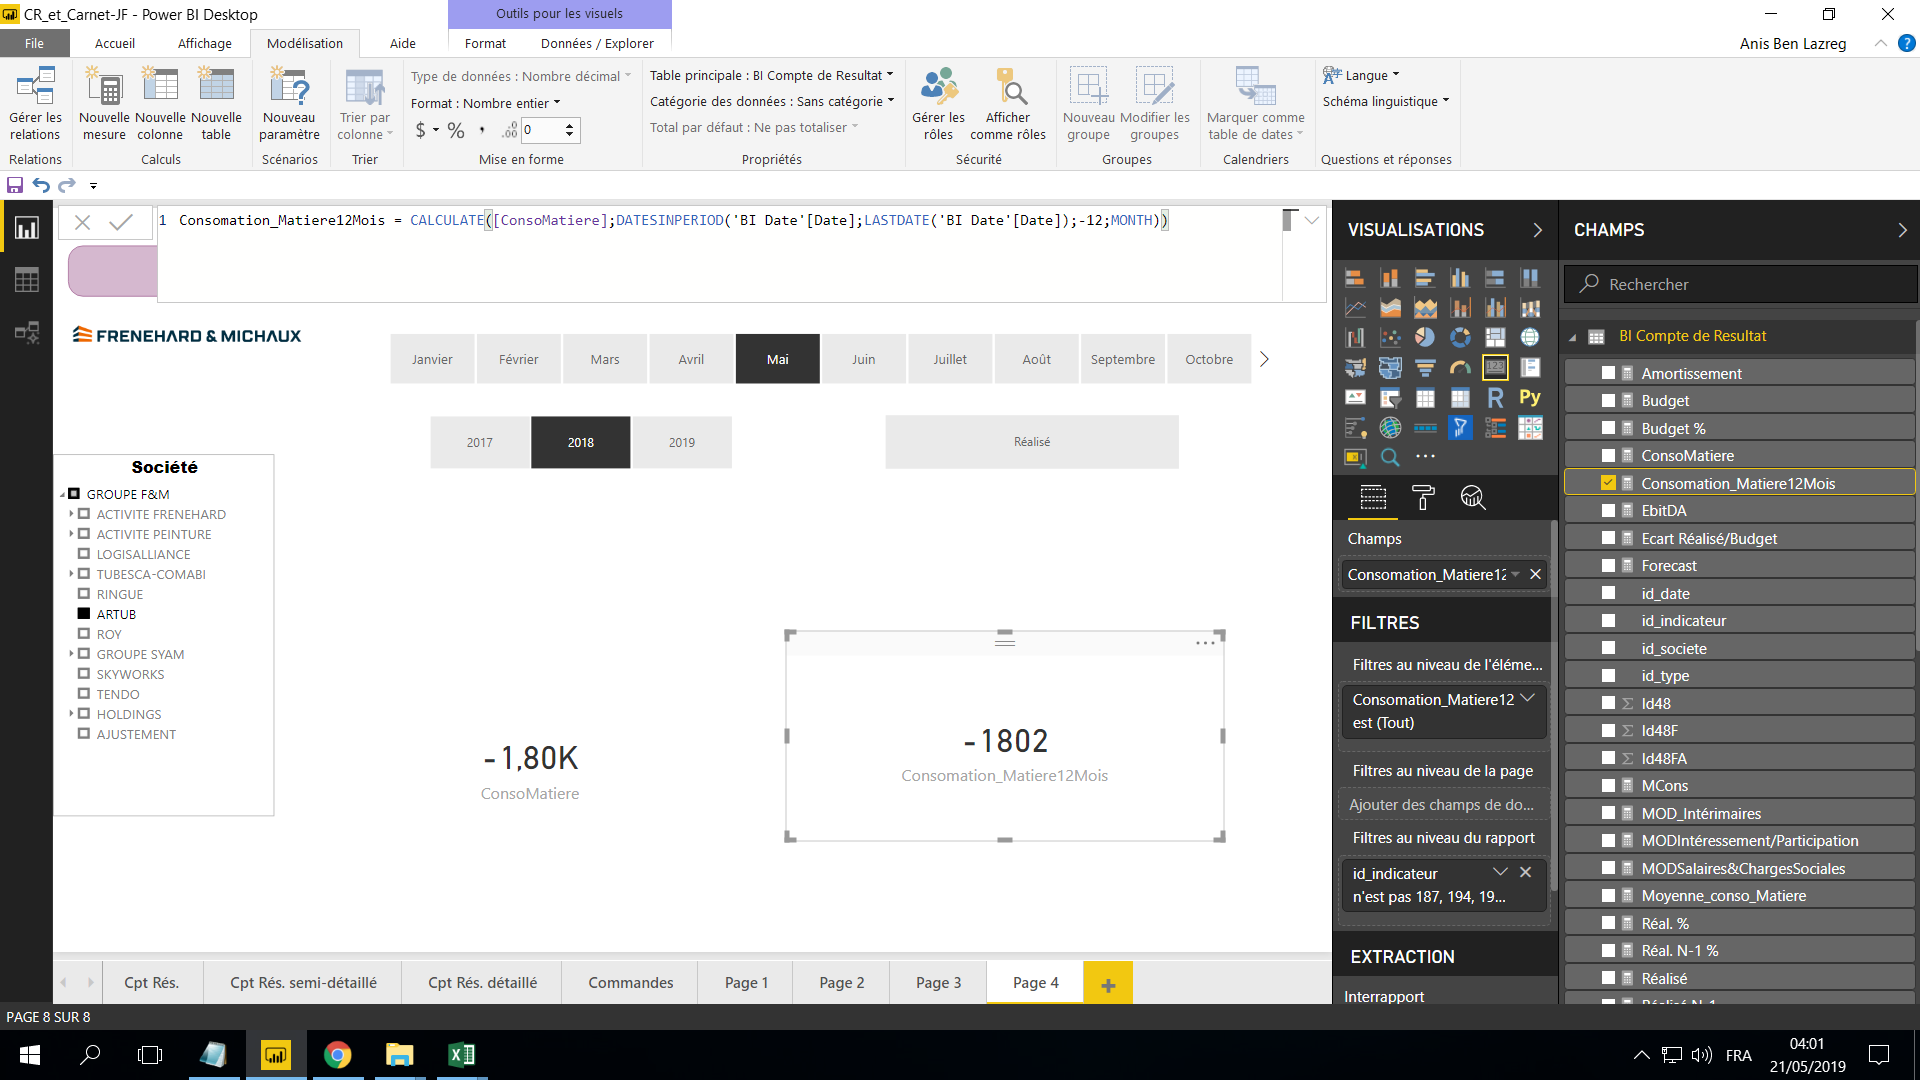Select the Python visual icon
Screen dimensions: 1920x1080
[x=1530, y=398]
